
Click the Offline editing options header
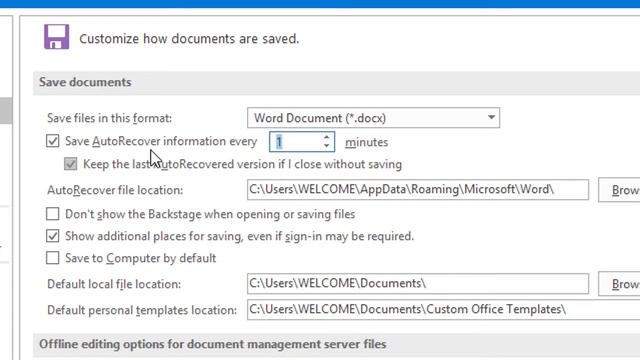point(336,344)
